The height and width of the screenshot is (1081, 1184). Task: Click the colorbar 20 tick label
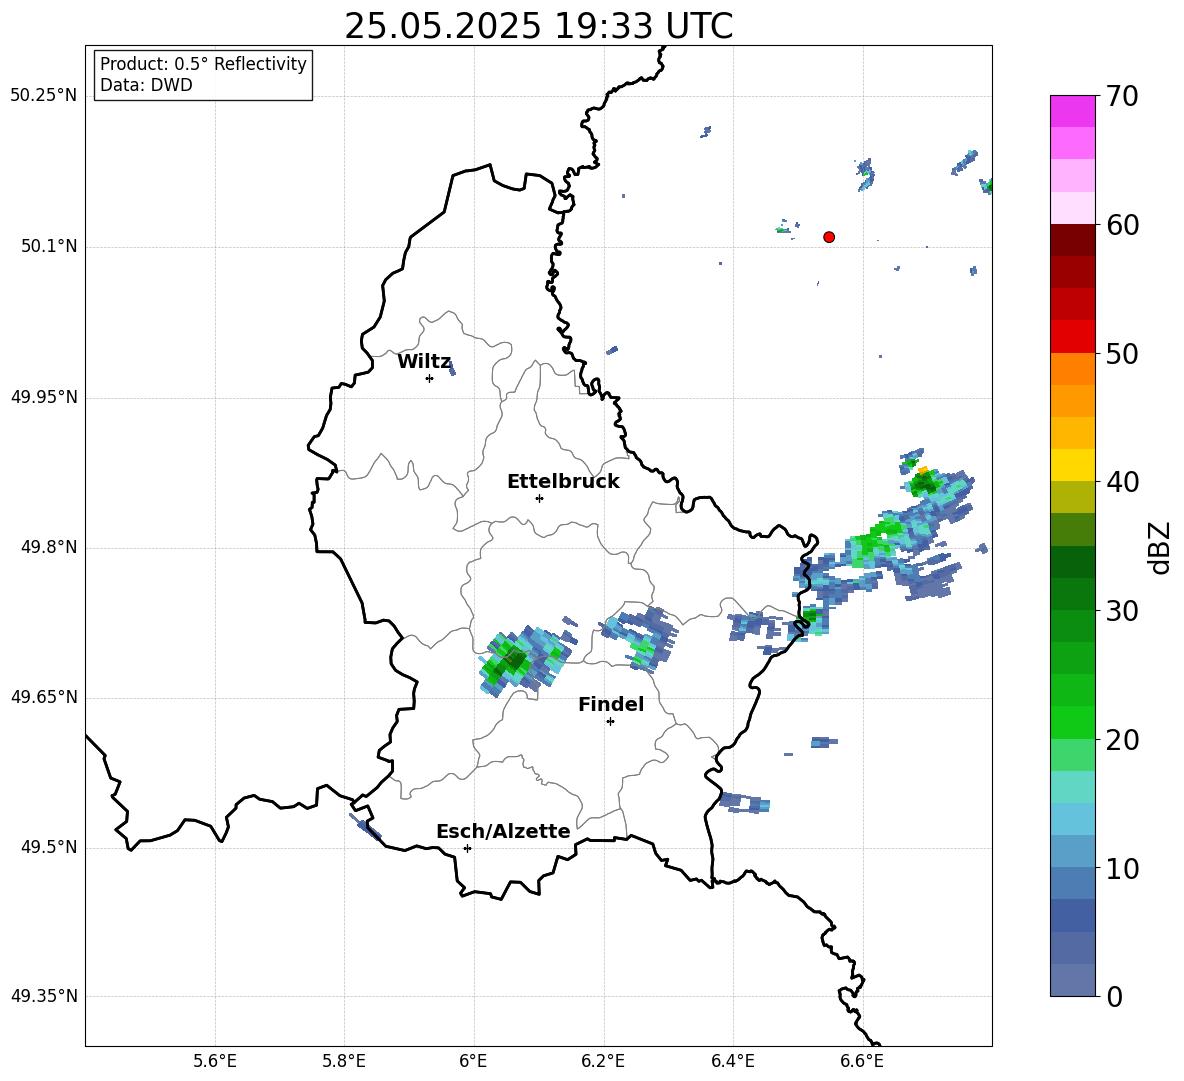(1122, 740)
